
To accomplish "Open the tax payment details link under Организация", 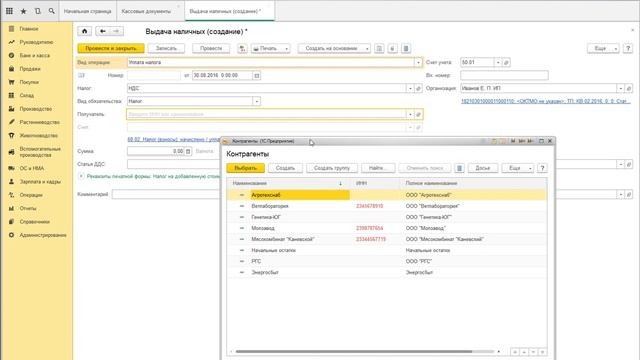I will pyautogui.click(x=546, y=101).
